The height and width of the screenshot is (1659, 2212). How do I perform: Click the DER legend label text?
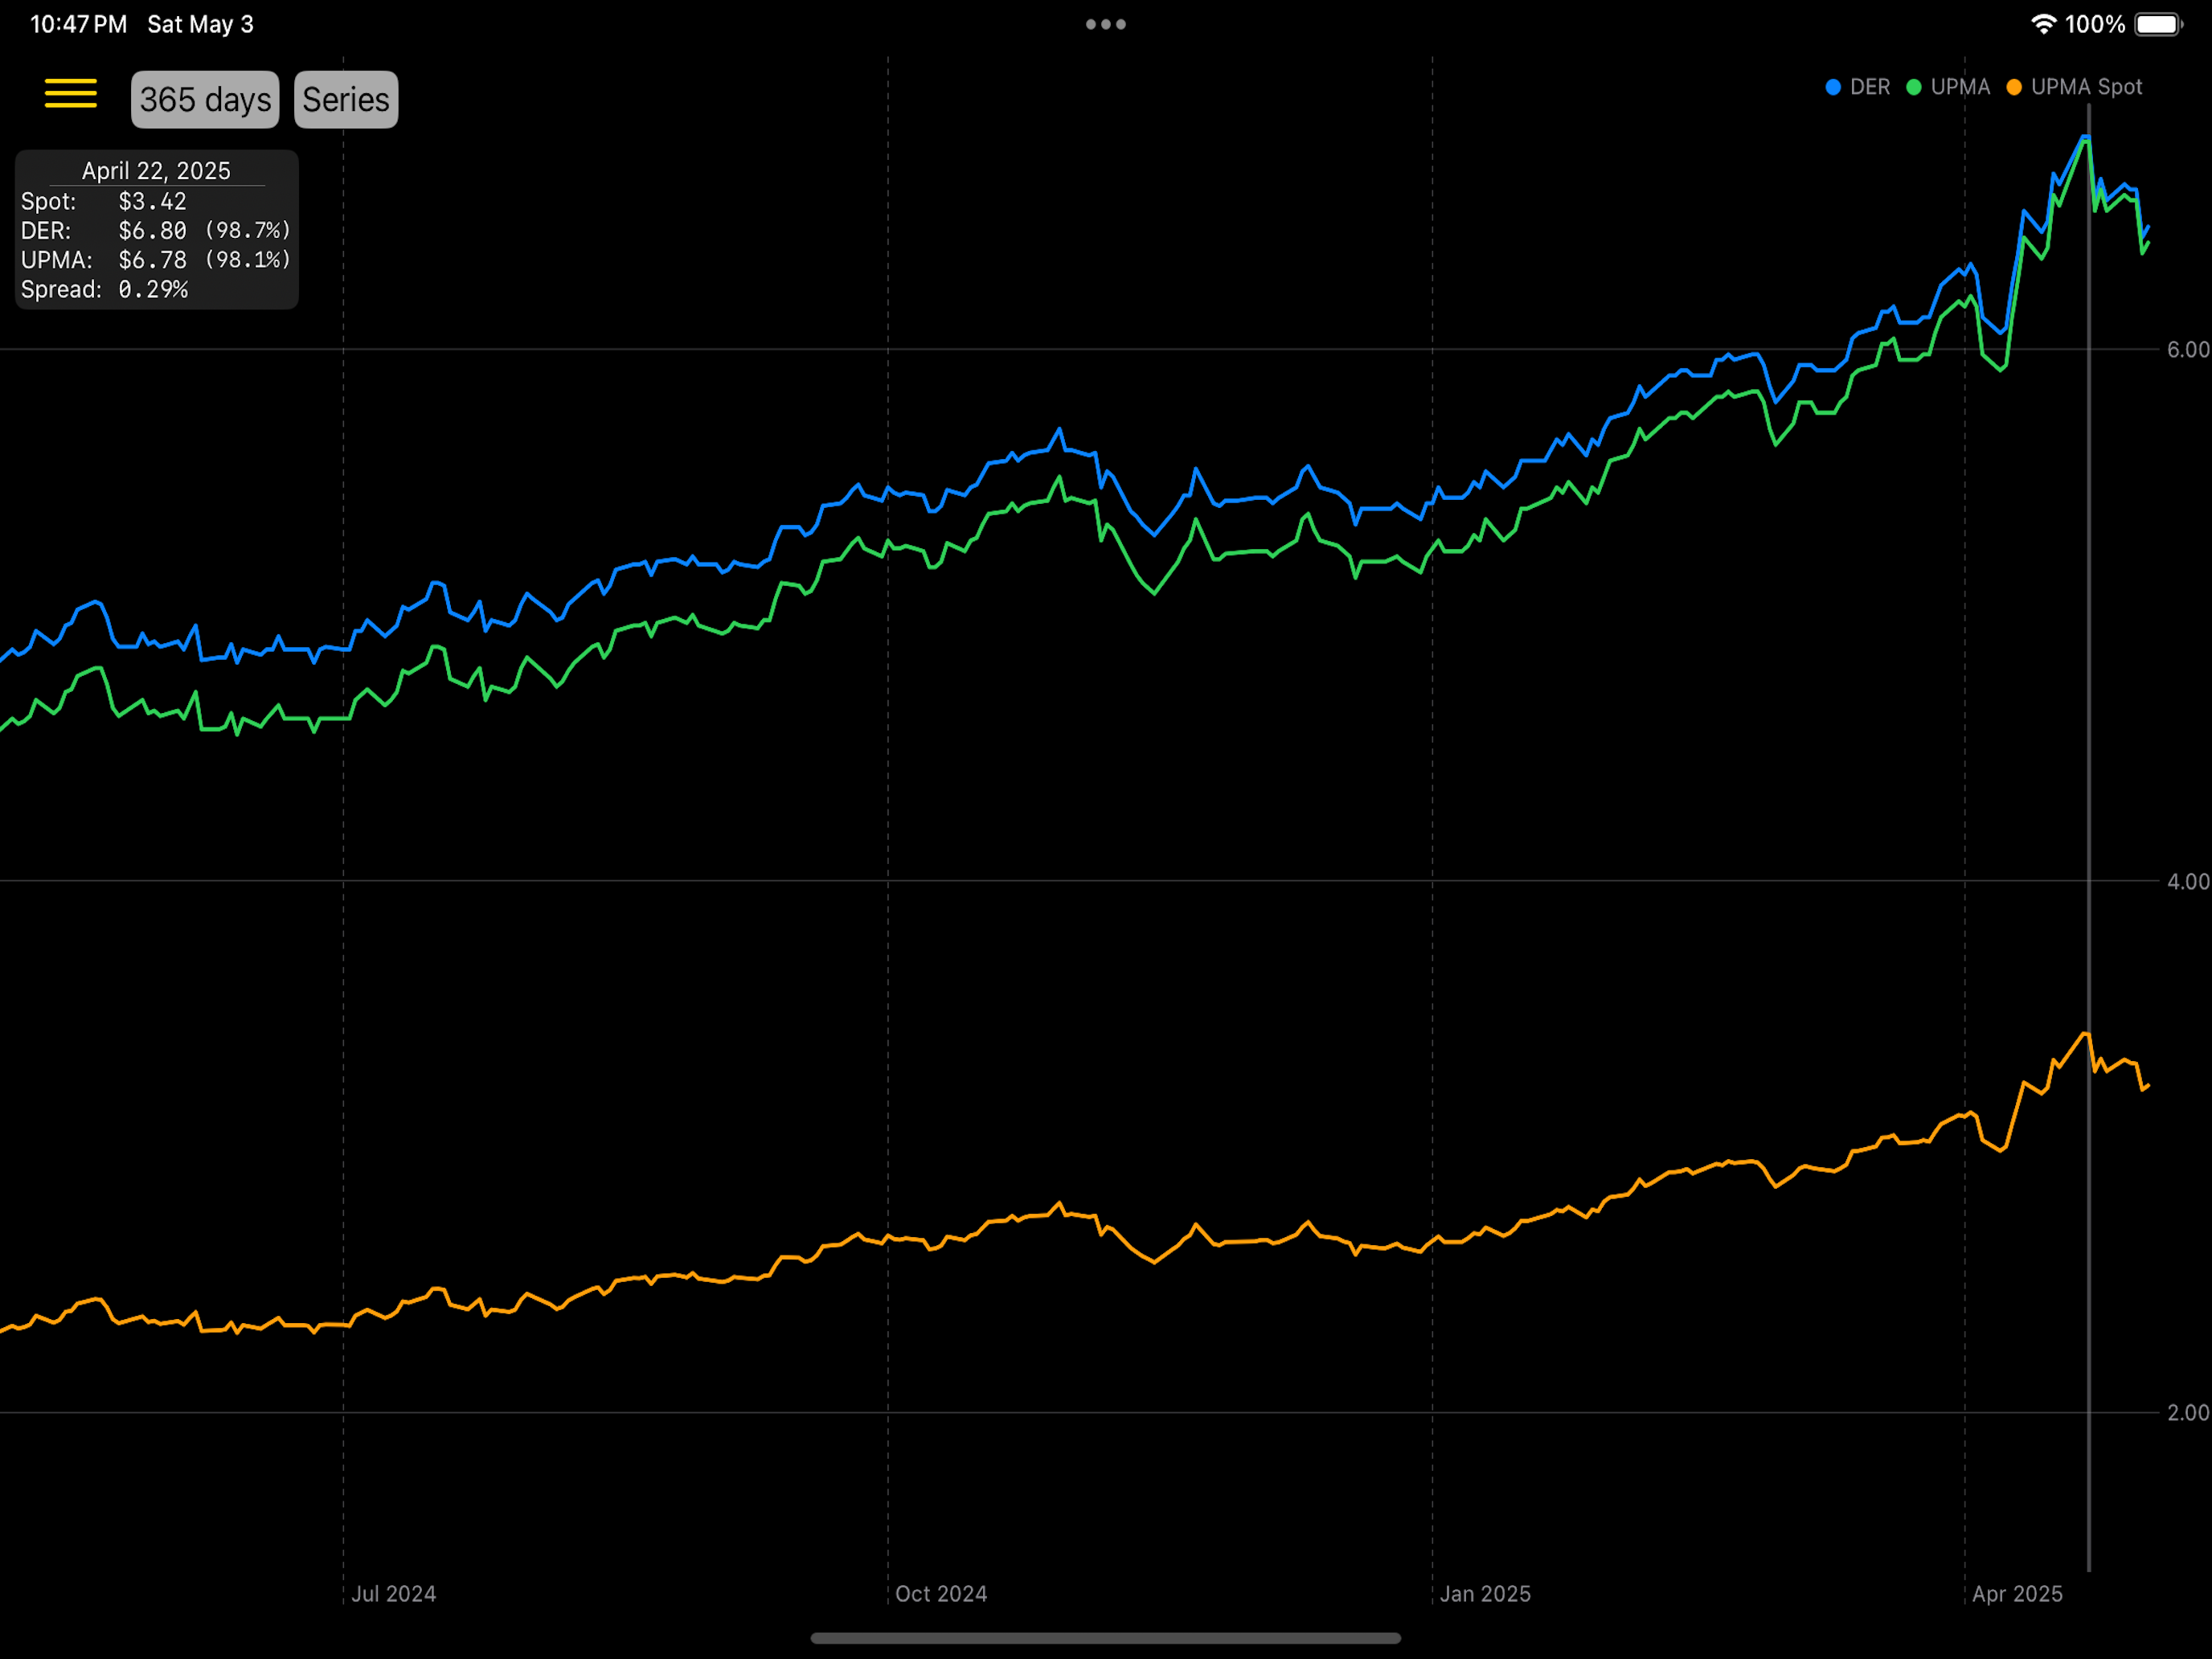coord(1870,87)
